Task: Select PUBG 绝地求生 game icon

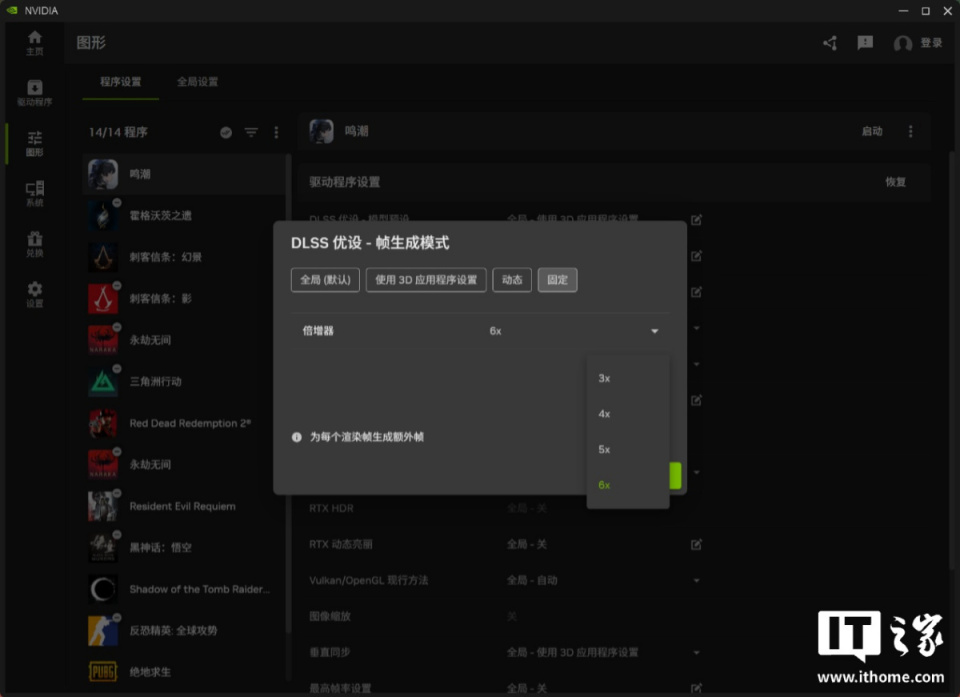Action: [103, 672]
